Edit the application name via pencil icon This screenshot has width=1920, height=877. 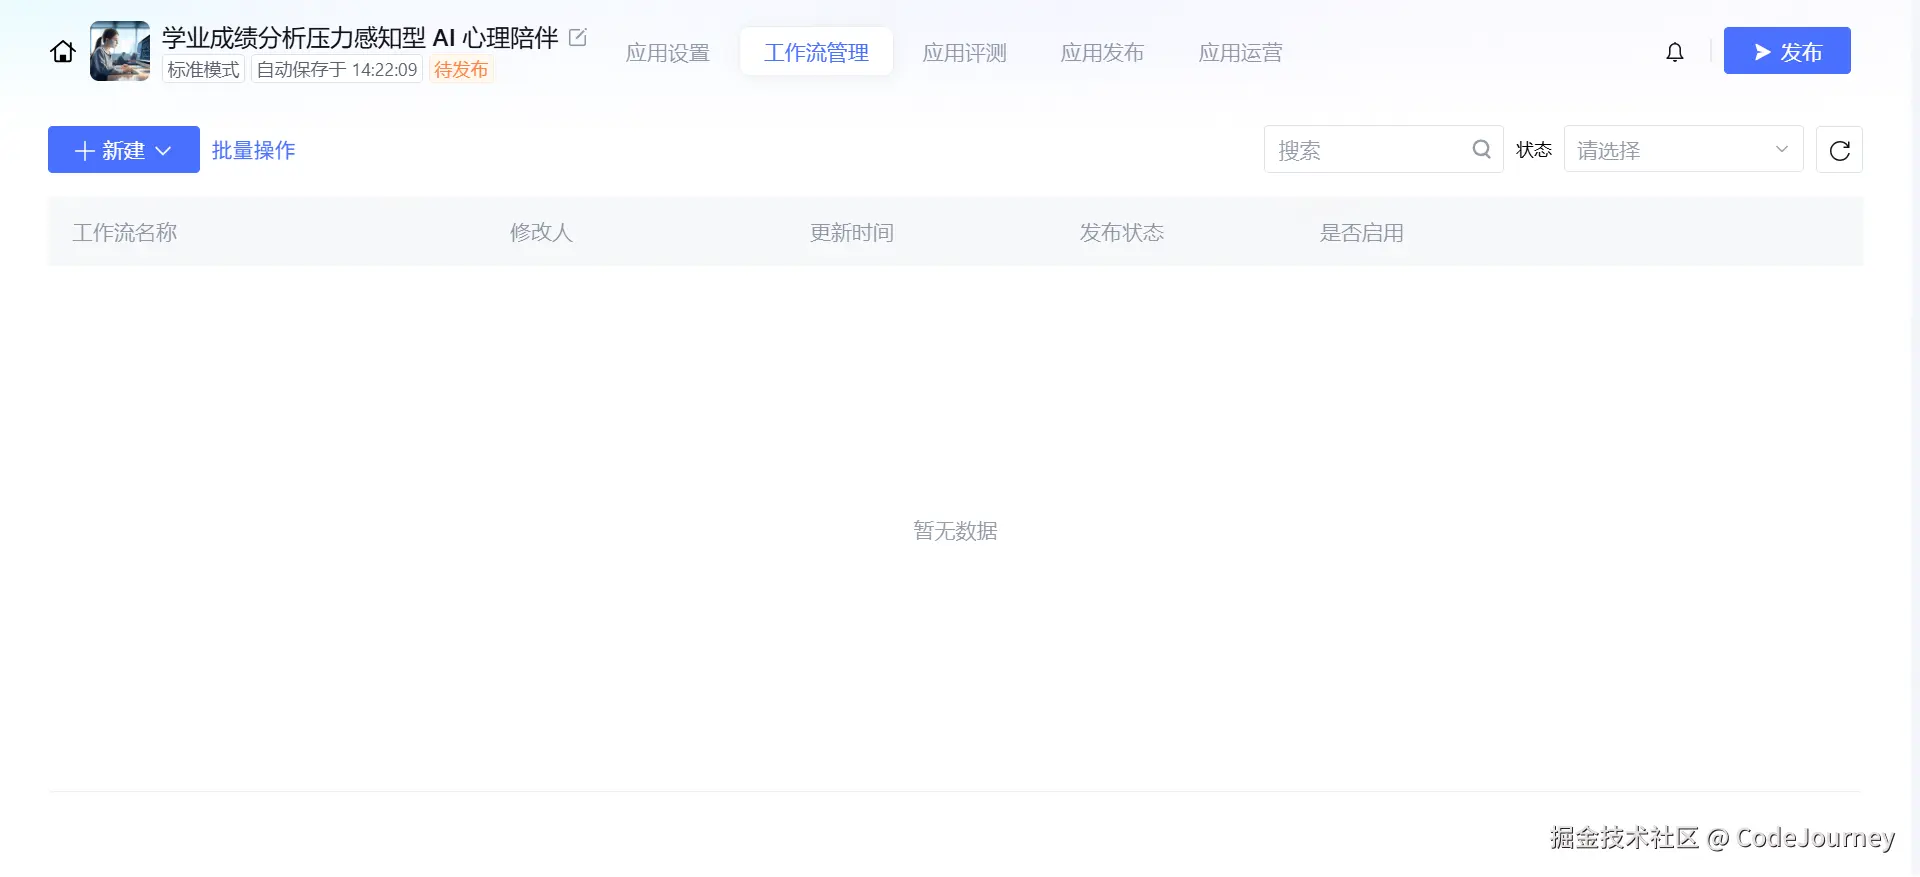pyautogui.click(x=578, y=37)
